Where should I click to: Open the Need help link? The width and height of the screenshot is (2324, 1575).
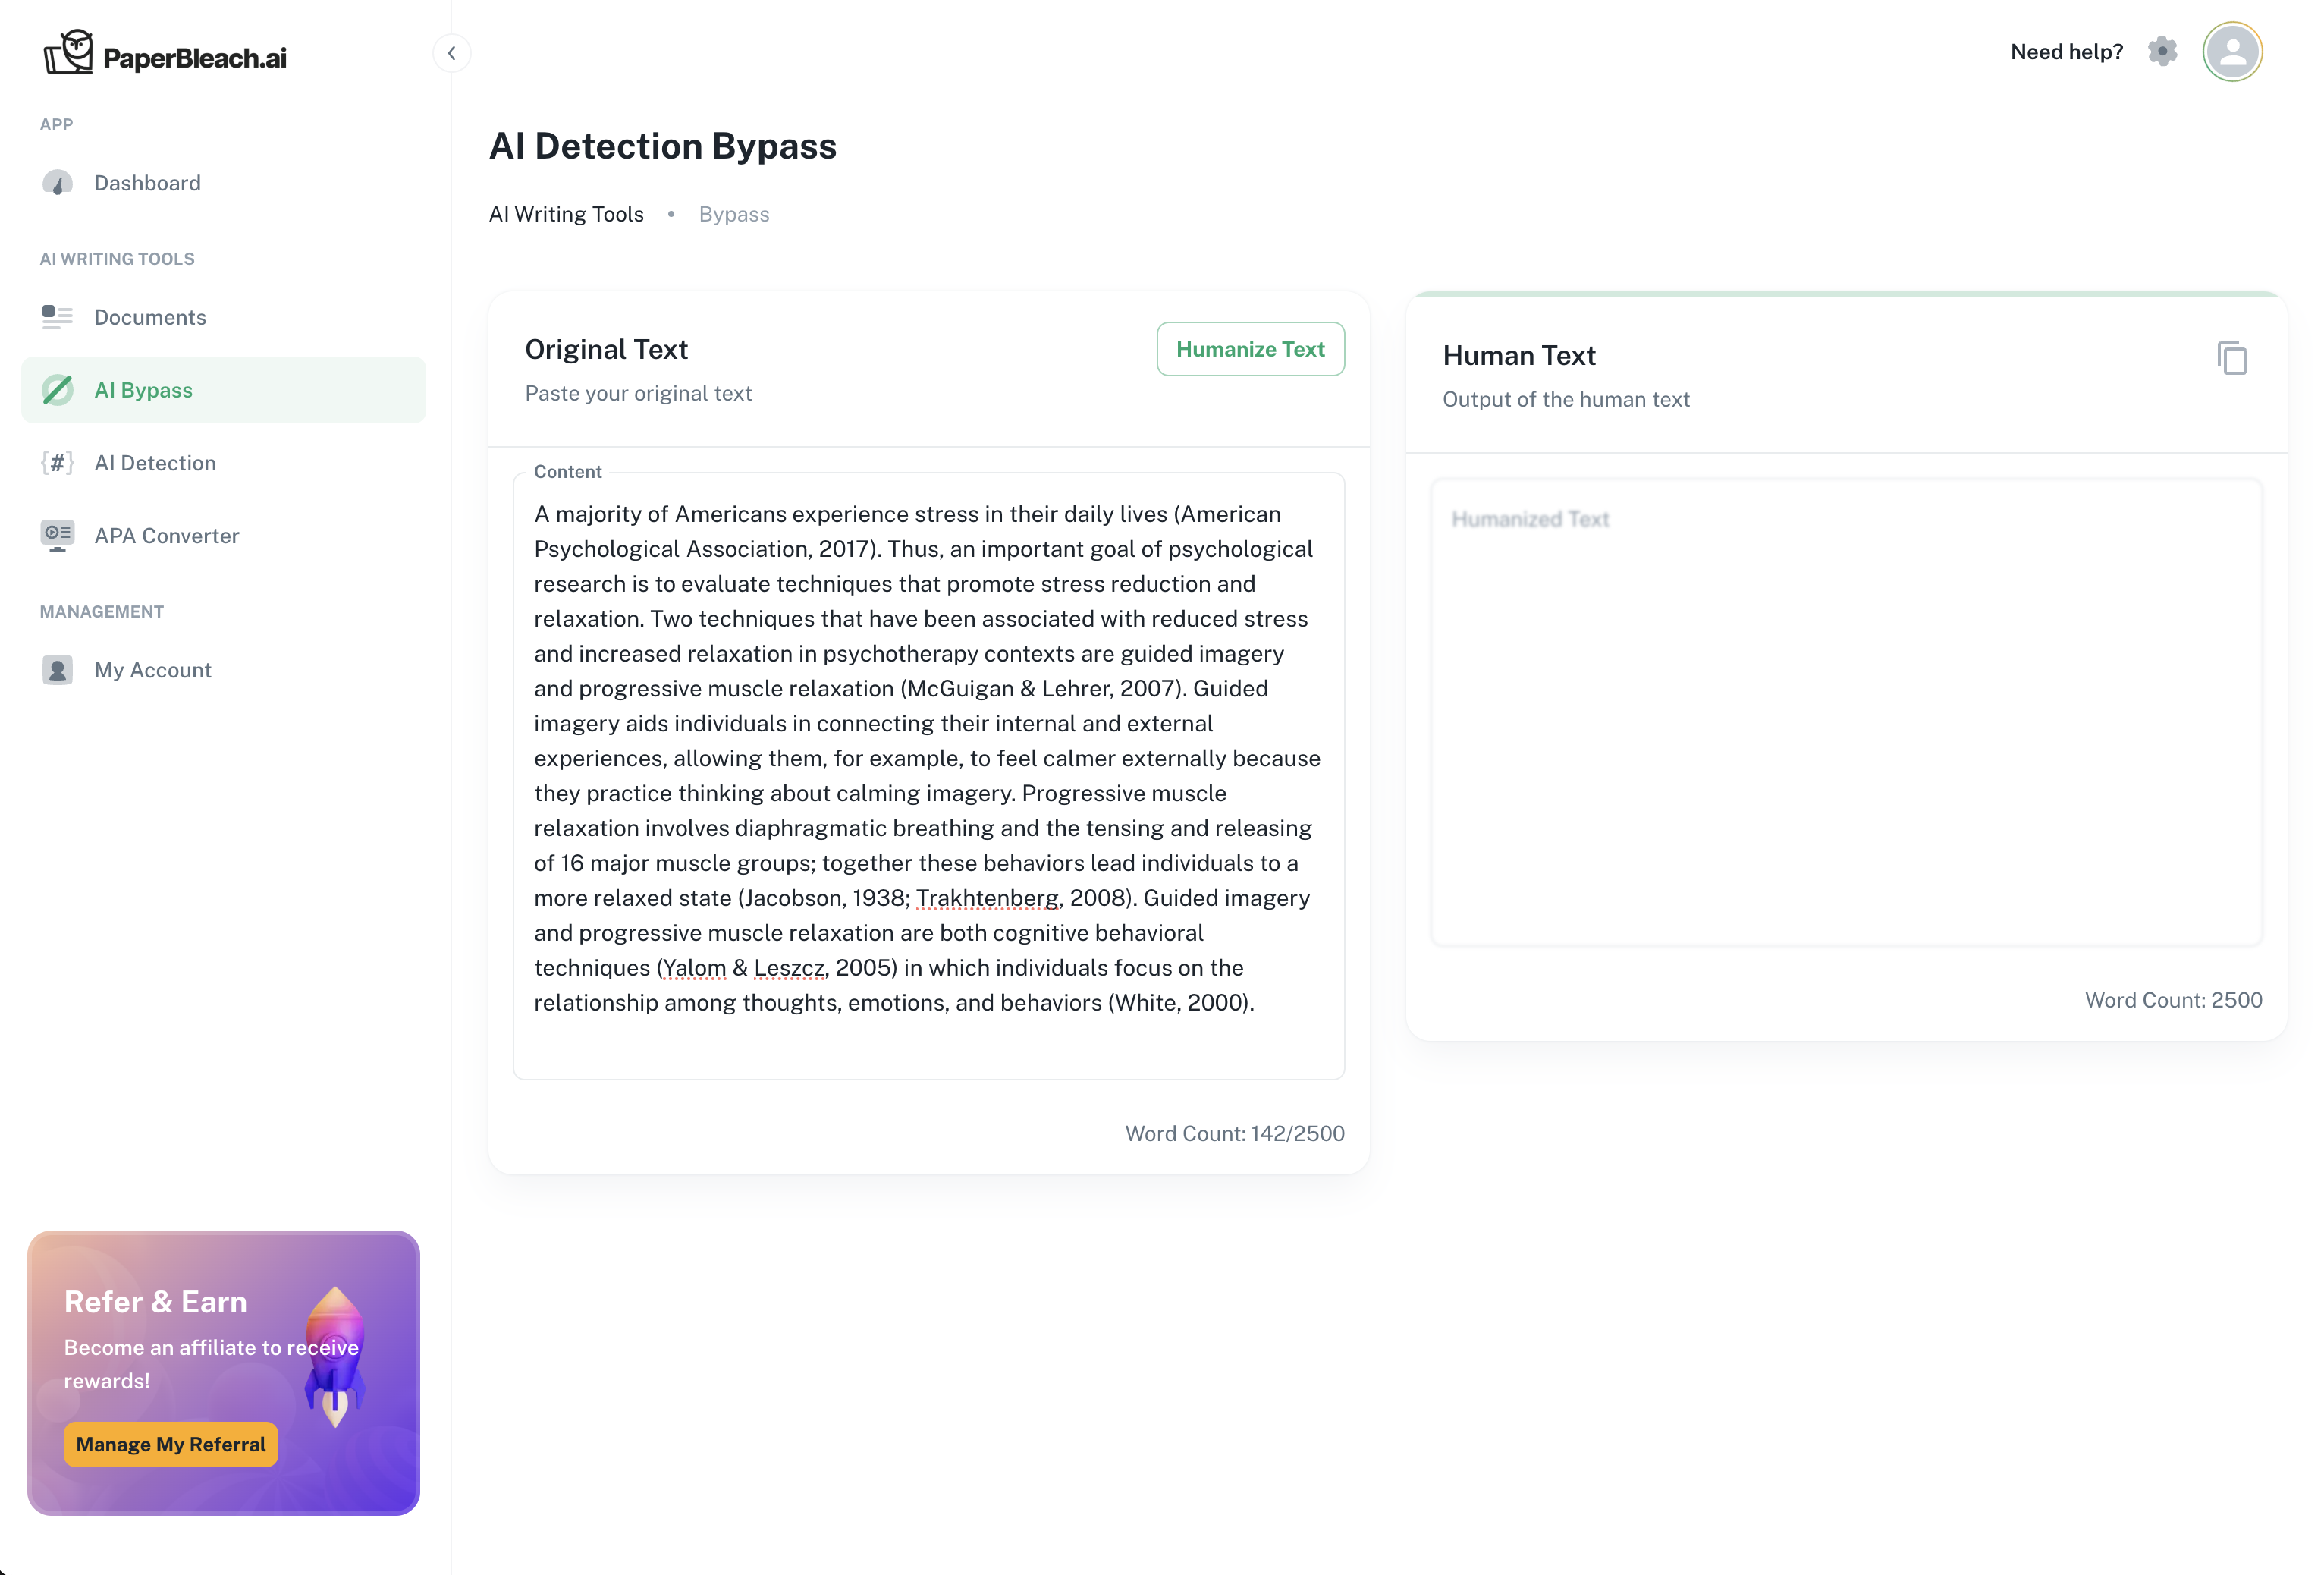point(2066,51)
